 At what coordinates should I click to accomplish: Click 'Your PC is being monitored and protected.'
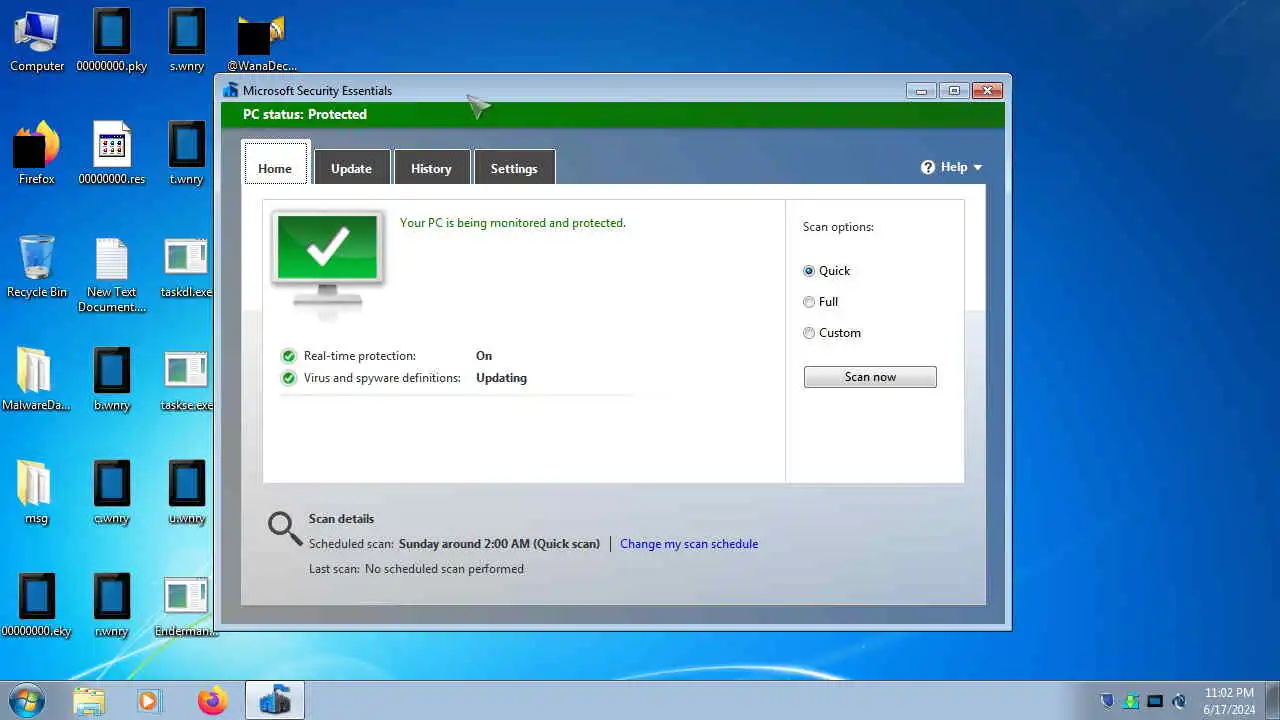tap(513, 223)
